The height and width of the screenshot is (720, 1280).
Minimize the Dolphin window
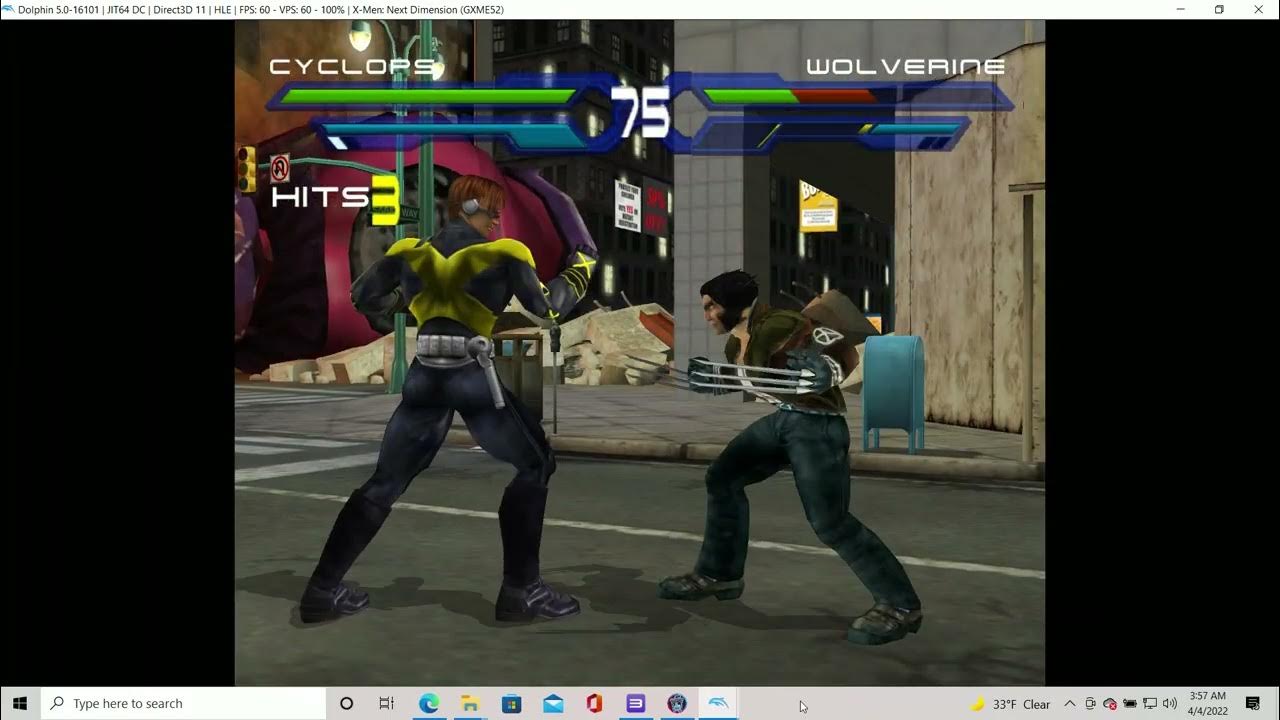point(1181,9)
